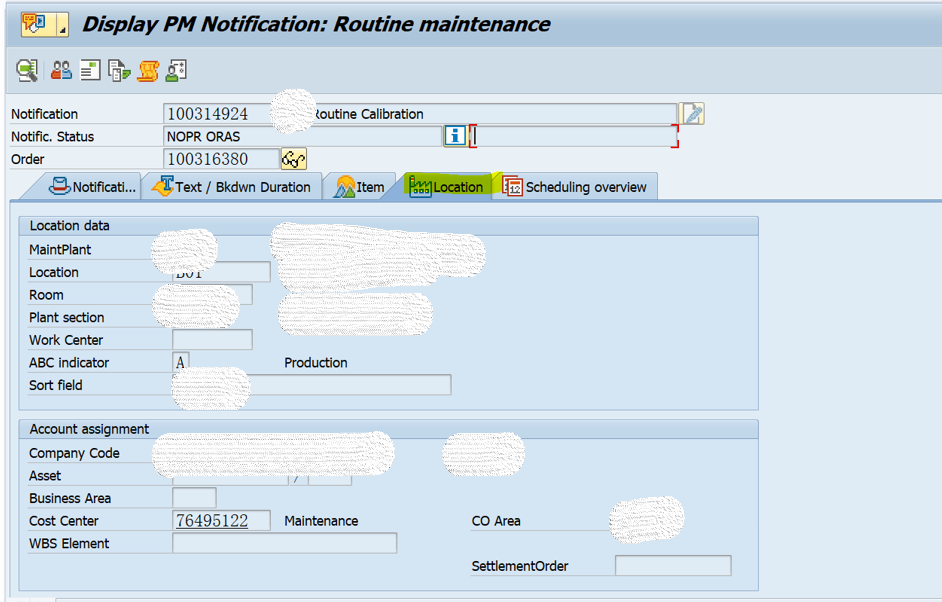
Task: Select the highlighted Location tab
Action: pos(447,187)
